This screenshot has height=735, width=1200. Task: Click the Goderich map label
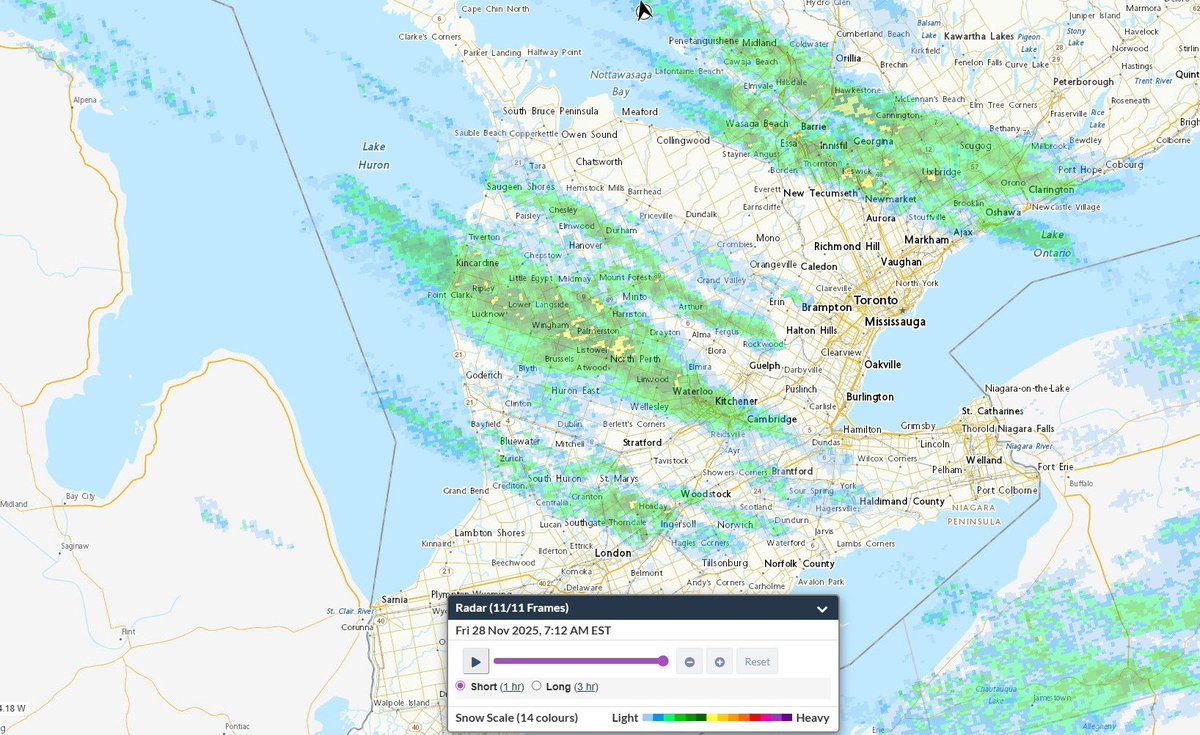point(484,375)
